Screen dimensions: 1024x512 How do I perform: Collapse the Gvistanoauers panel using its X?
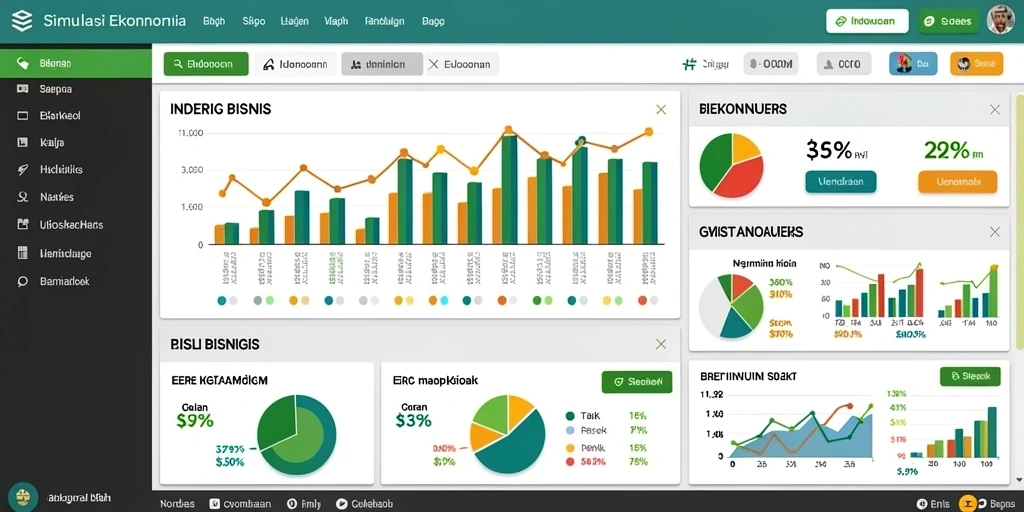995,232
